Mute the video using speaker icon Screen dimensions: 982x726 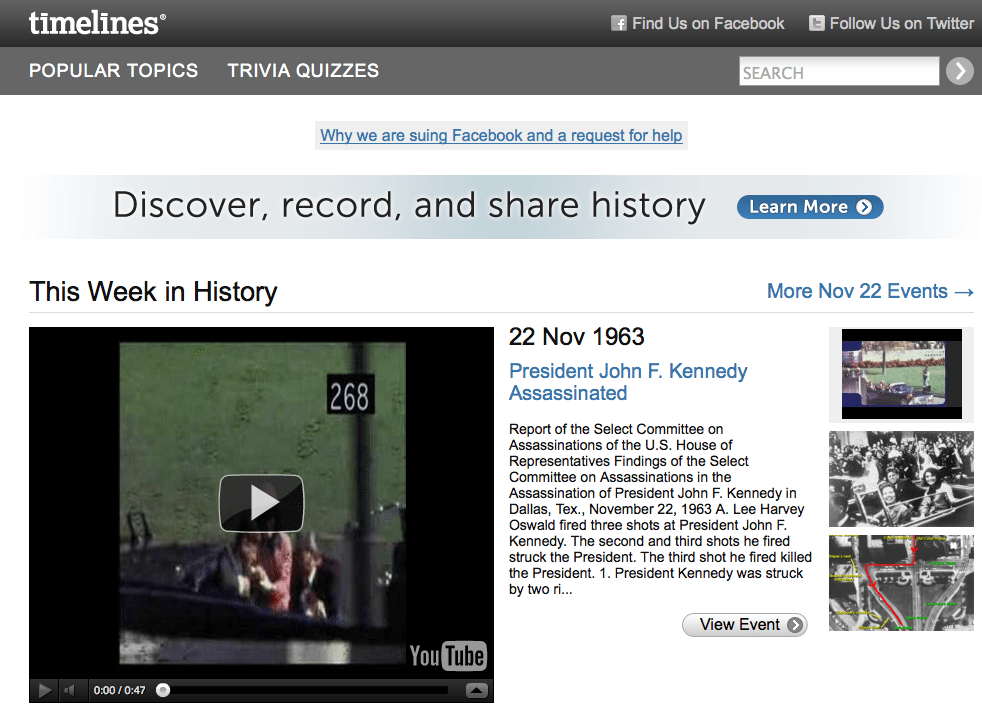click(x=69, y=690)
